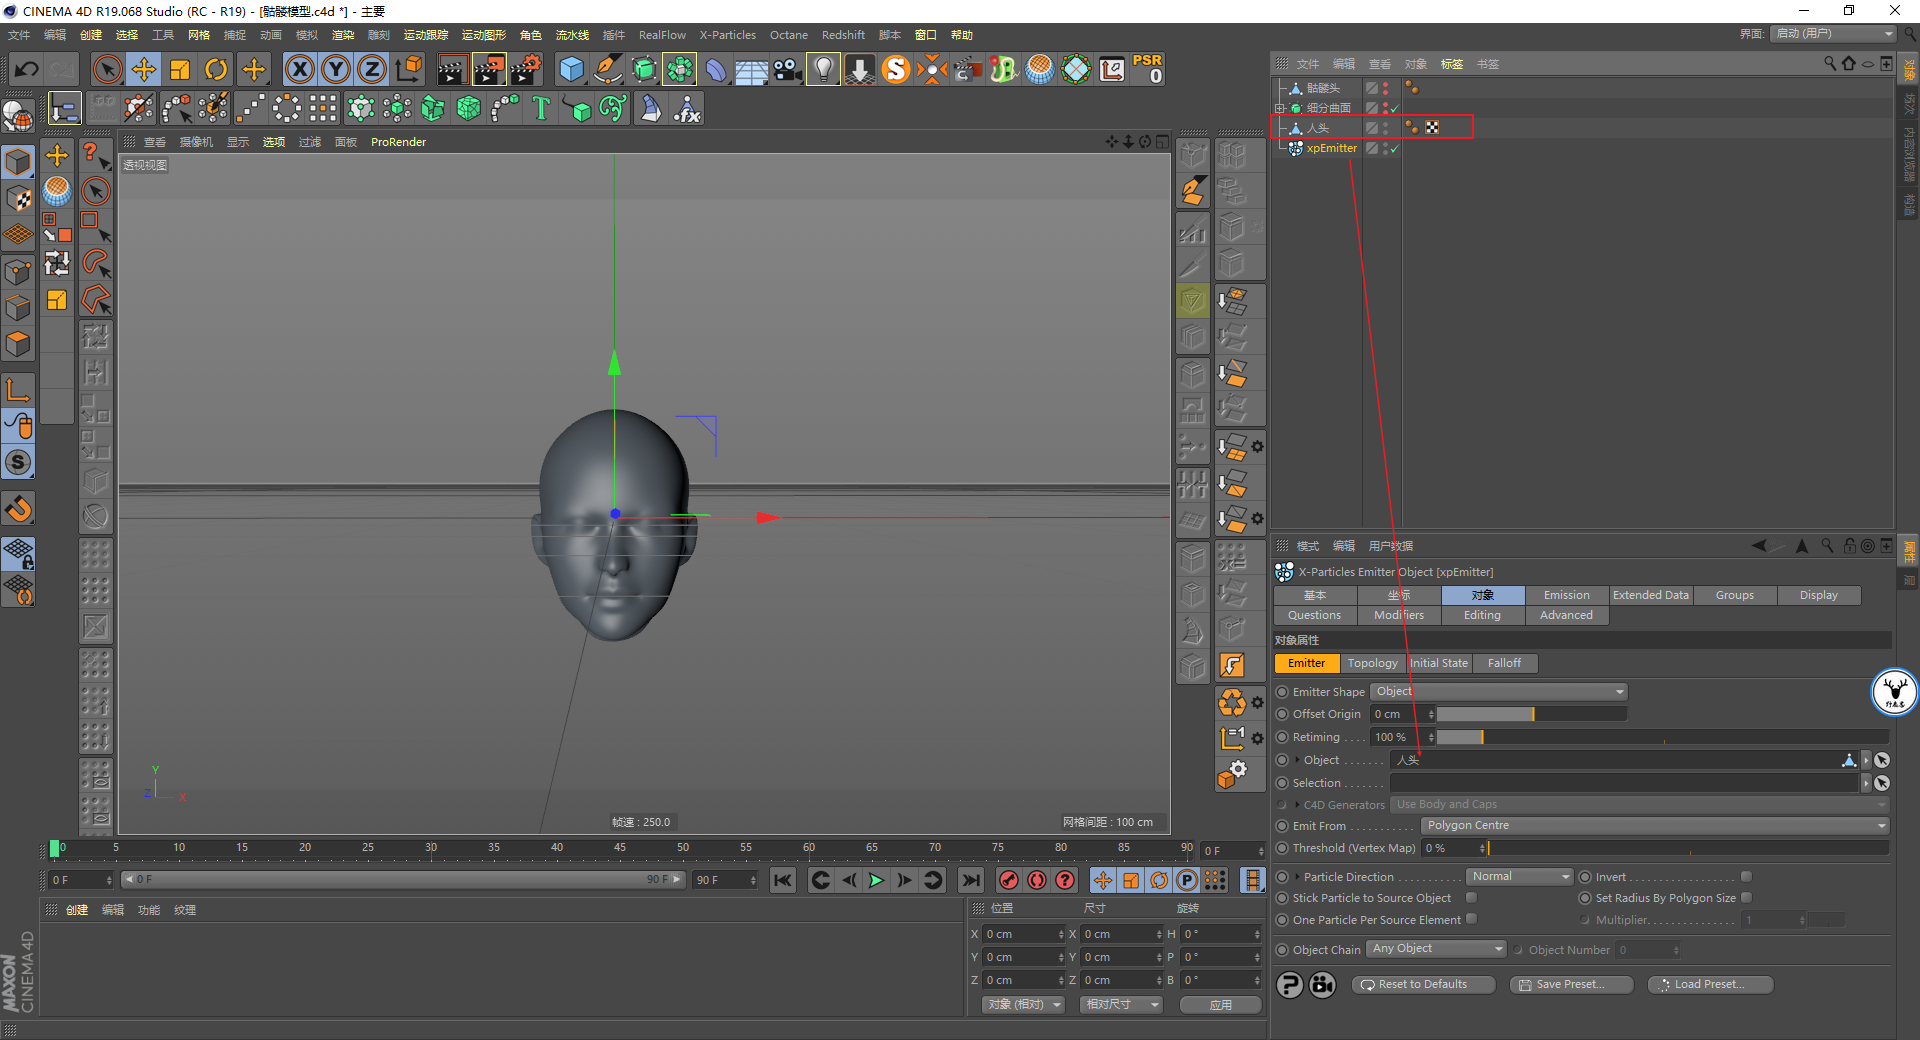Click the xpEmitter object icon in Object Manager

1296,148
